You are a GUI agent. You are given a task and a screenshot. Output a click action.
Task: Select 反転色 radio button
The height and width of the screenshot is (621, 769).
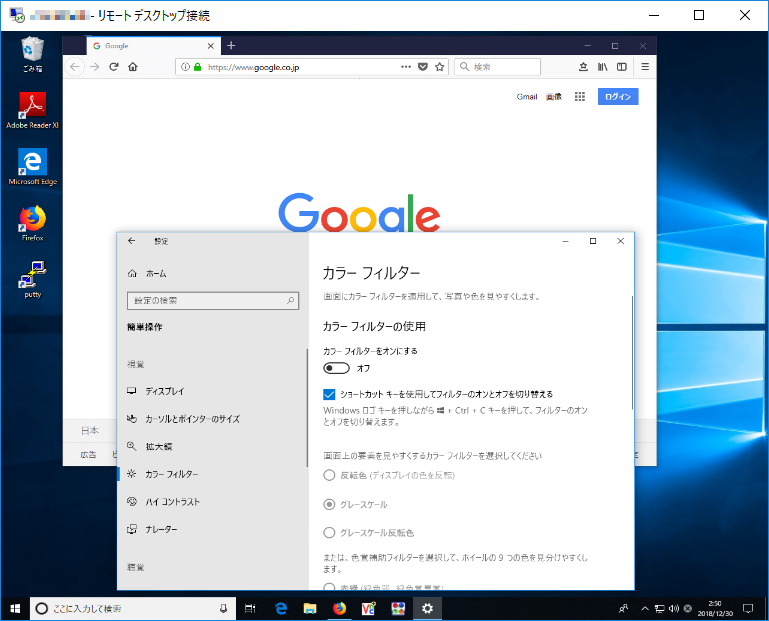(329, 475)
